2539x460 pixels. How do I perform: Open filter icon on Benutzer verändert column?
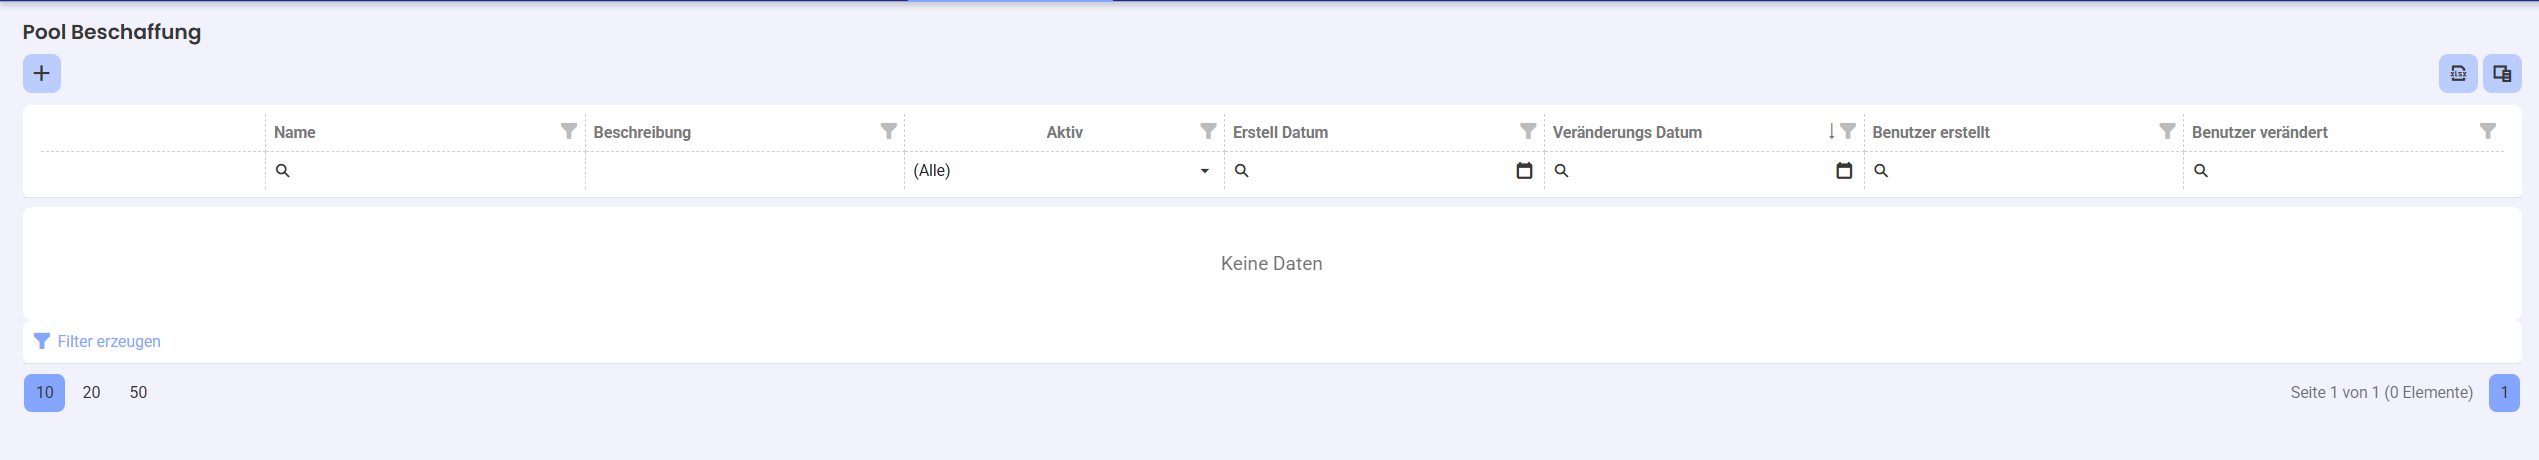coord(2488,131)
